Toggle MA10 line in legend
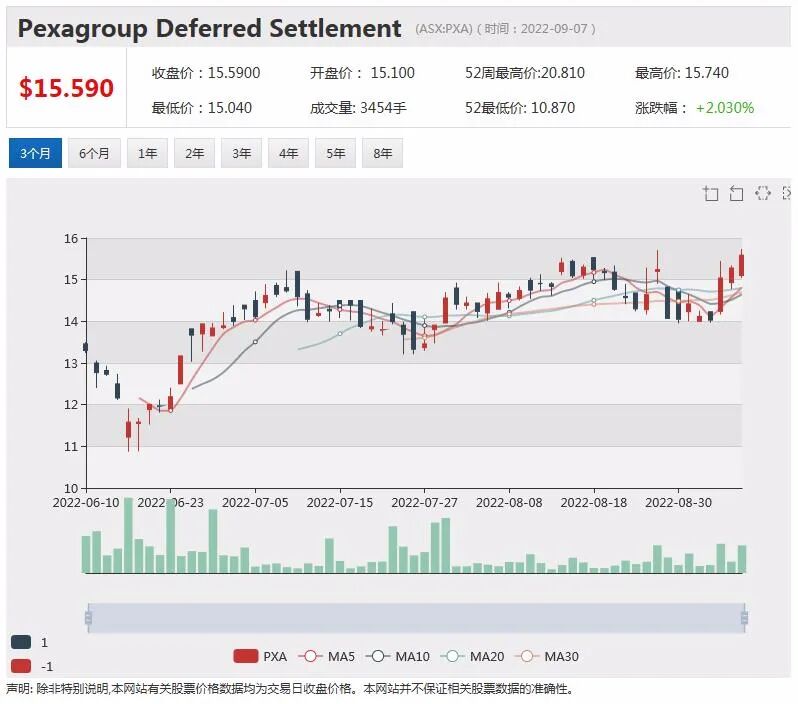Viewport: 798px width, 704px height. point(397,656)
